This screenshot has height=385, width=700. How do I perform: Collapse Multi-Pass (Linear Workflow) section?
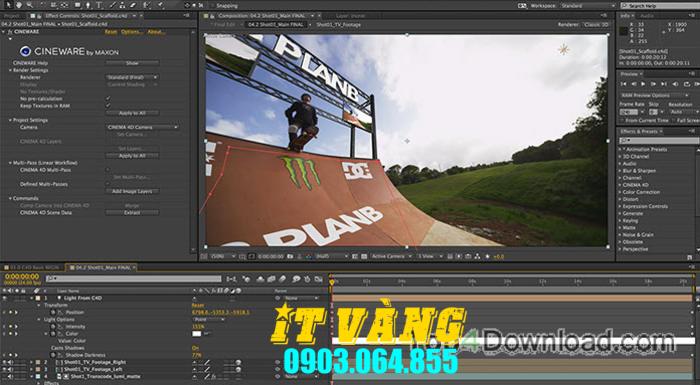pyautogui.click(x=10, y=163)
